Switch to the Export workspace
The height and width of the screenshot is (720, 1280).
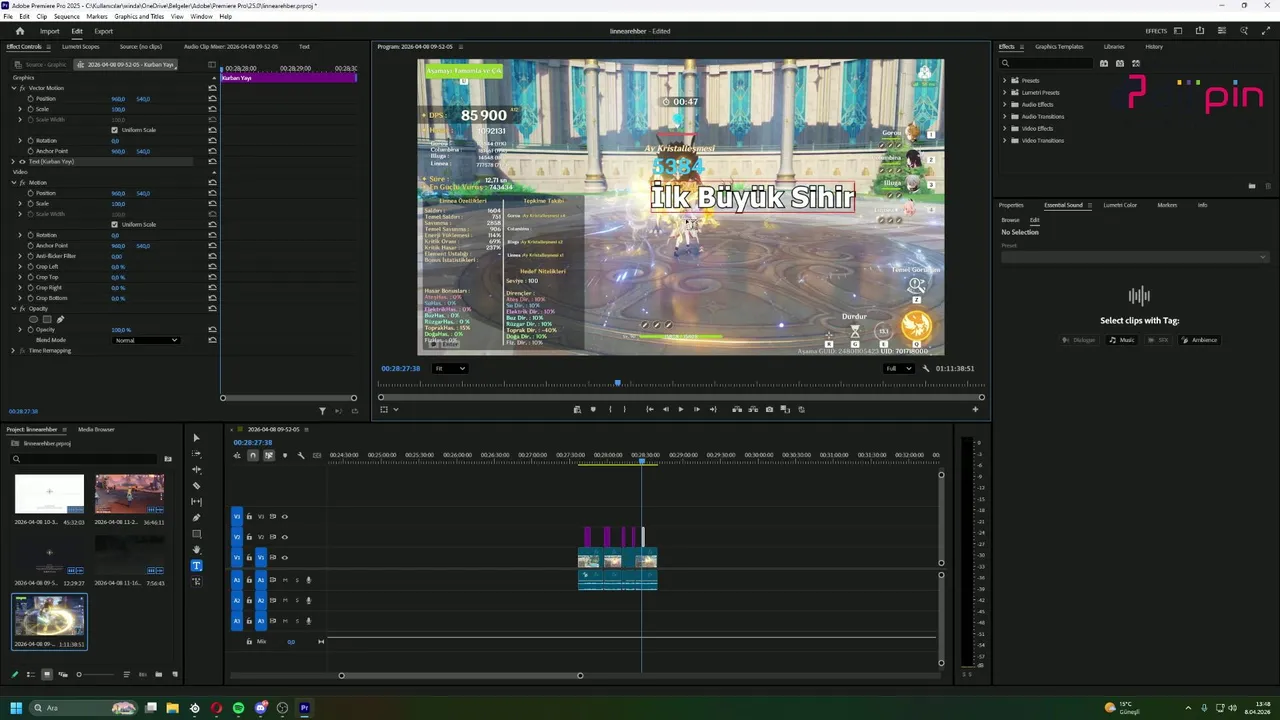point(103,31)
